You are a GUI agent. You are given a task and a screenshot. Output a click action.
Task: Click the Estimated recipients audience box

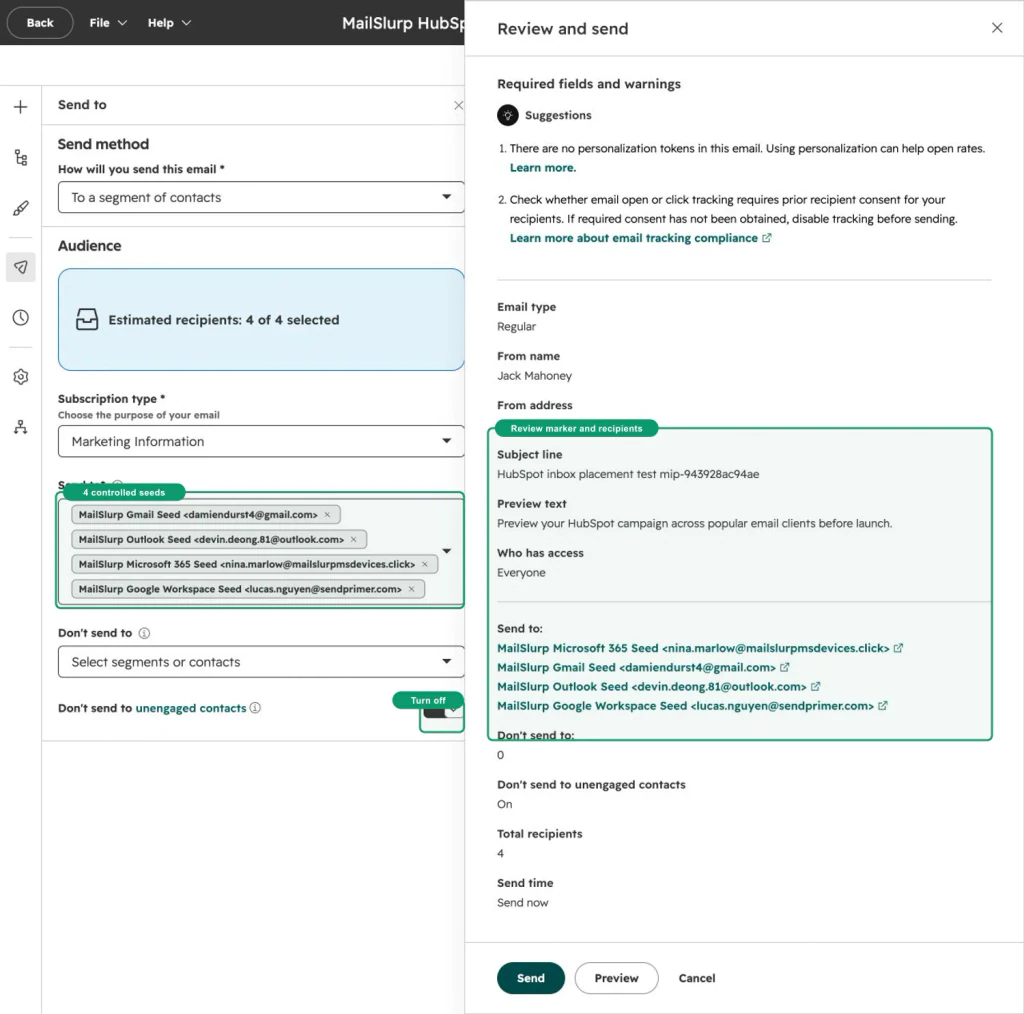point(261,319)
